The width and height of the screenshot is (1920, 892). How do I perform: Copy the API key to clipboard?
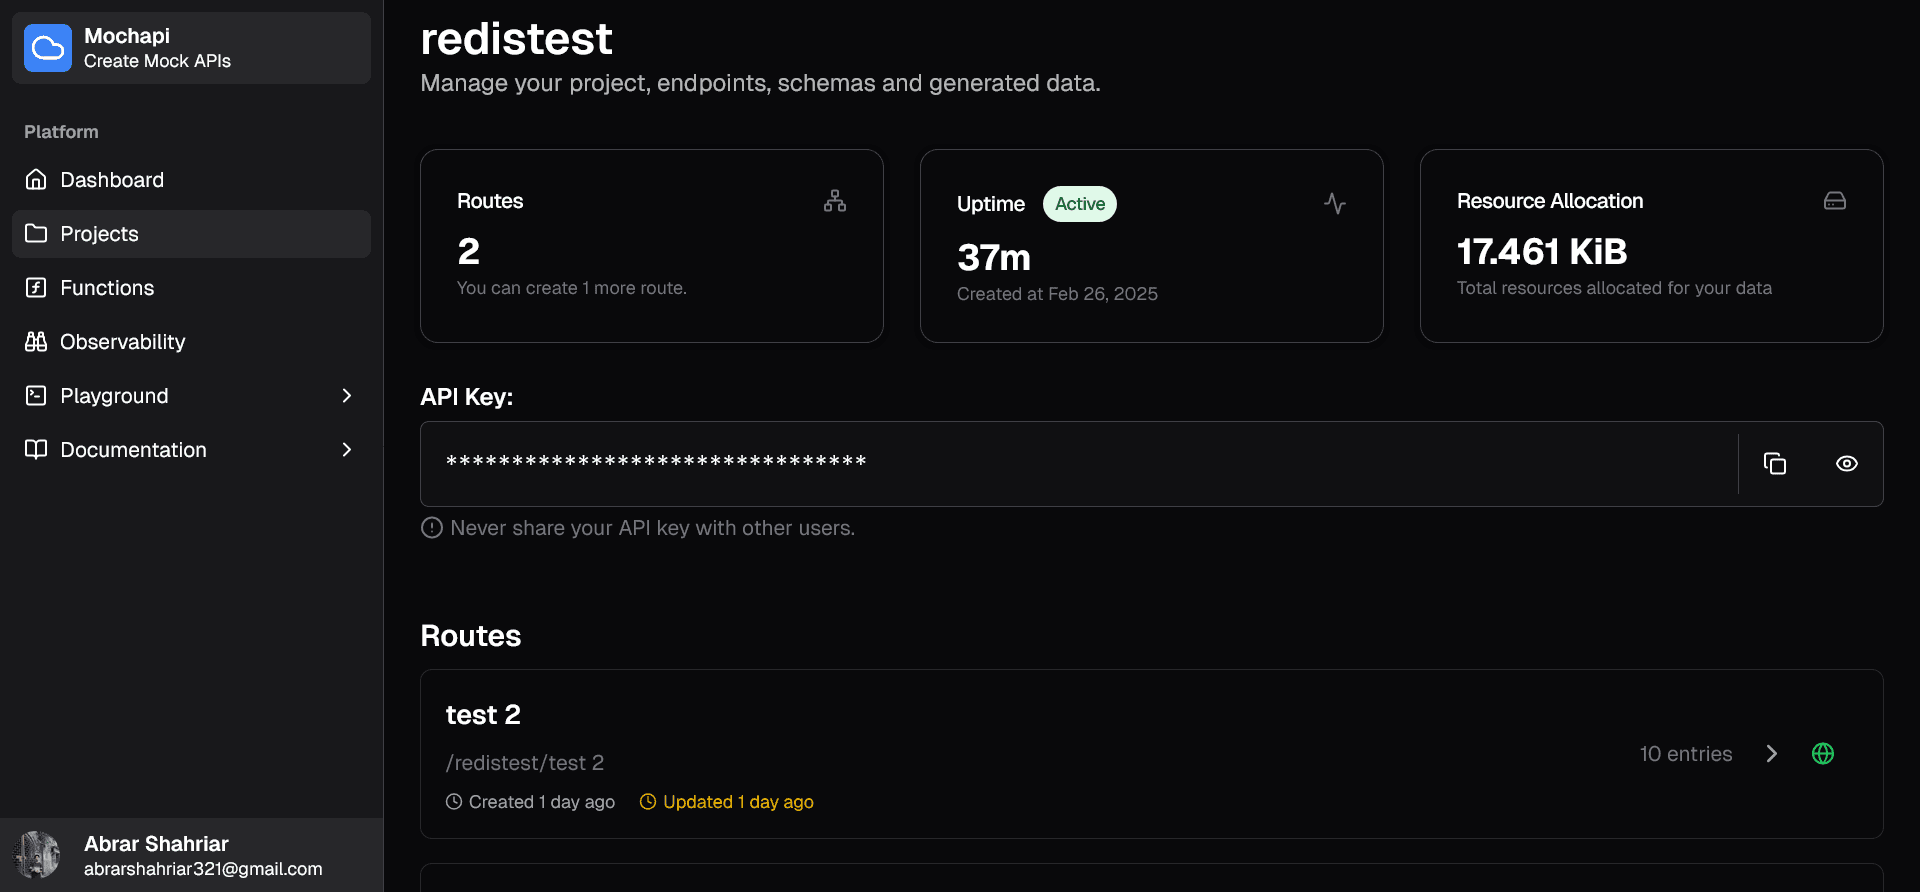(x=1775, y=464)
